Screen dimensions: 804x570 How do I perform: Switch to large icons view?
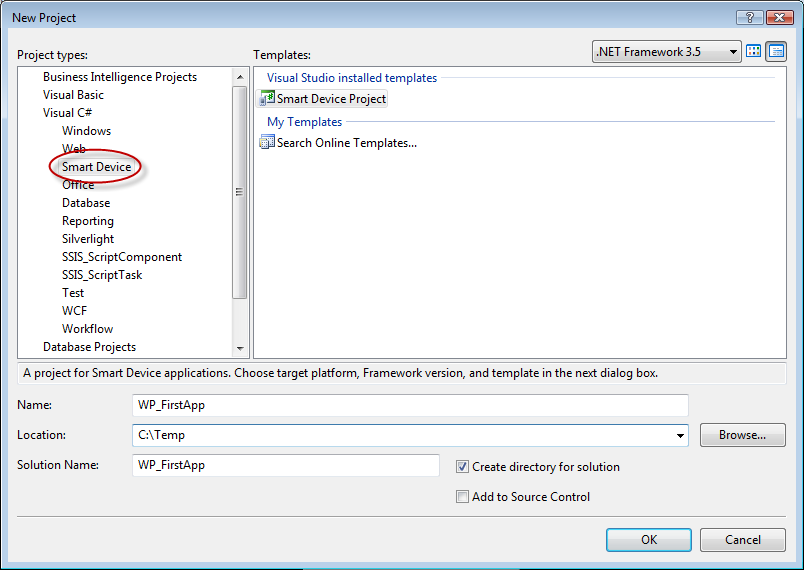pyautogui.click(x=753, y=51)
